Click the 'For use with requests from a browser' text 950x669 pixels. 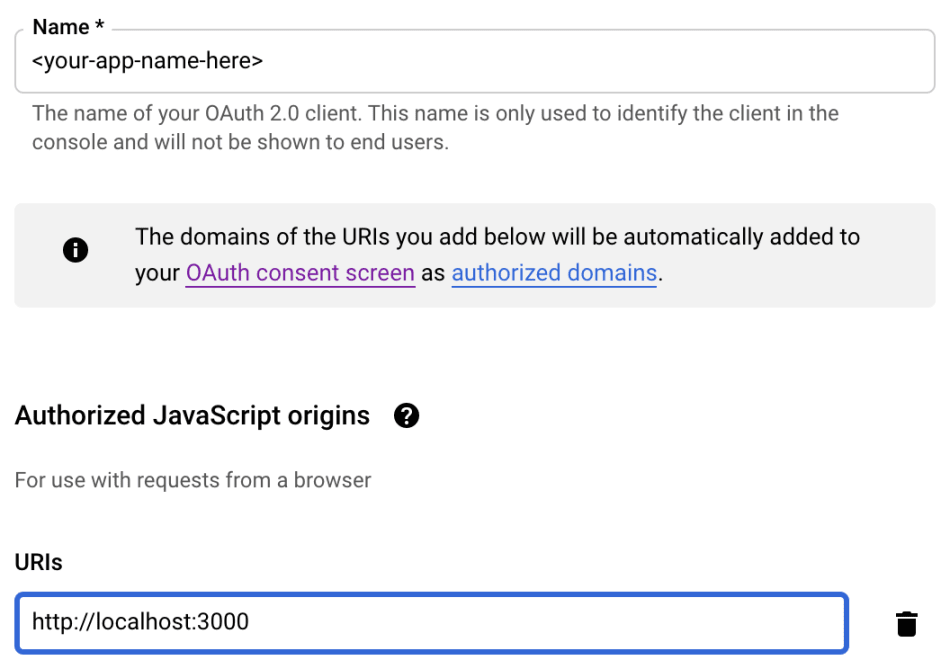click(193, 480)
